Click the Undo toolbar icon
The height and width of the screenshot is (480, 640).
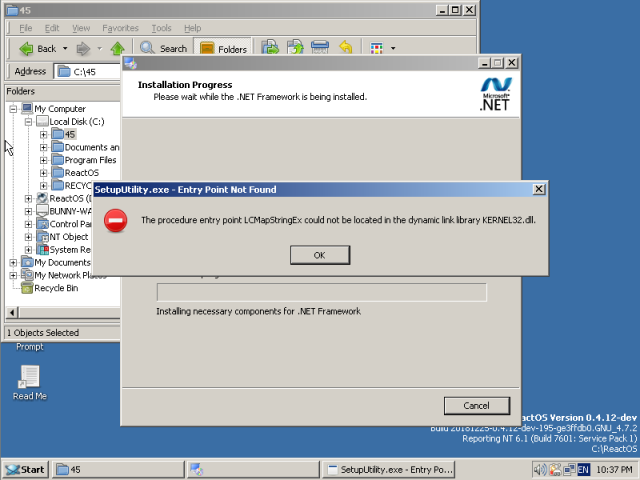[346, 48]
